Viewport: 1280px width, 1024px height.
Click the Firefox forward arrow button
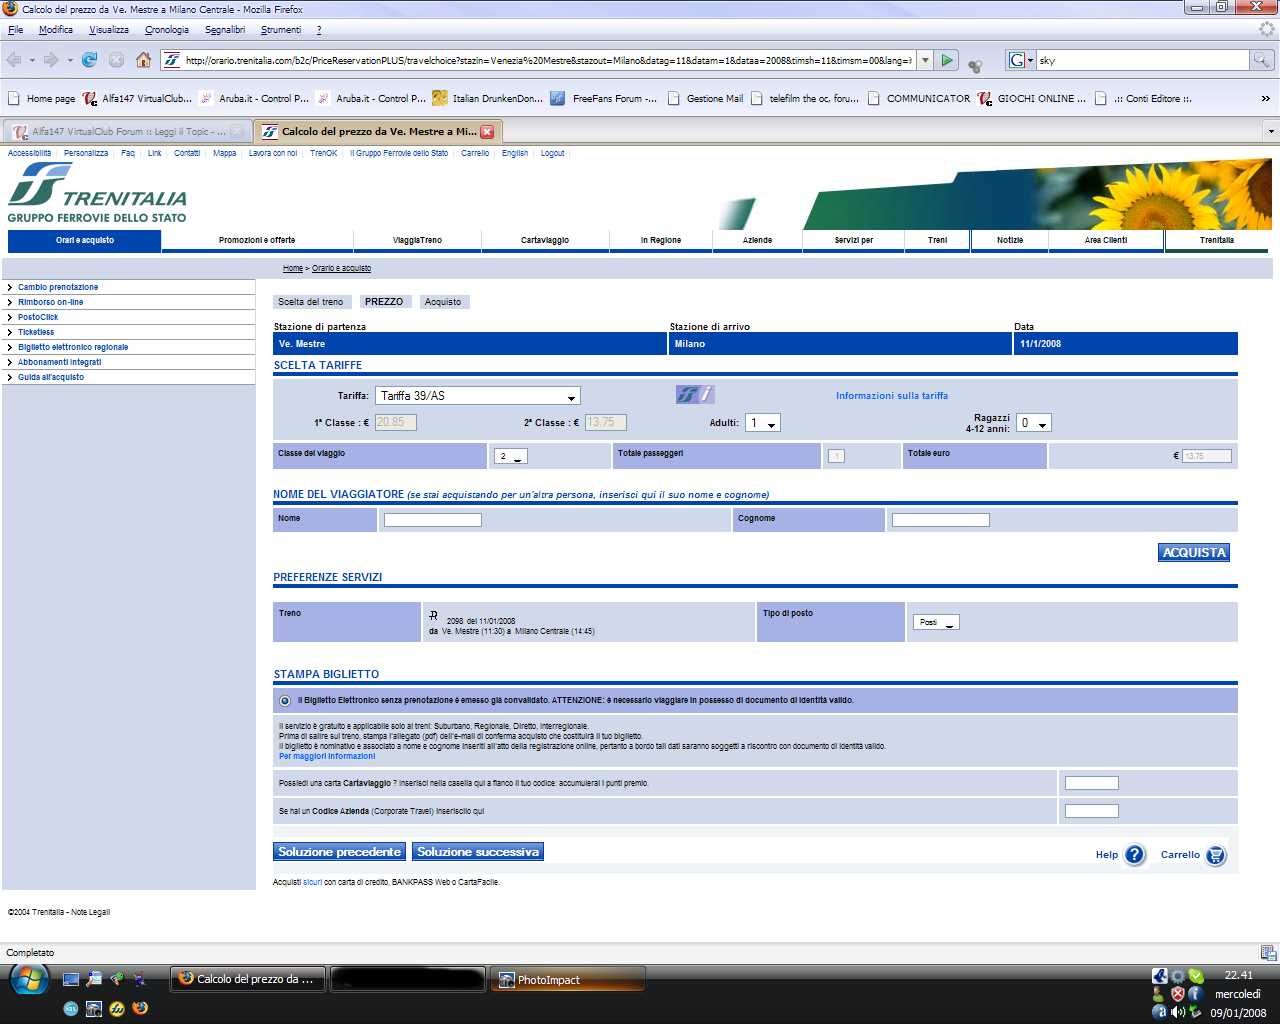pyautogui.click(x=51, y=60)
